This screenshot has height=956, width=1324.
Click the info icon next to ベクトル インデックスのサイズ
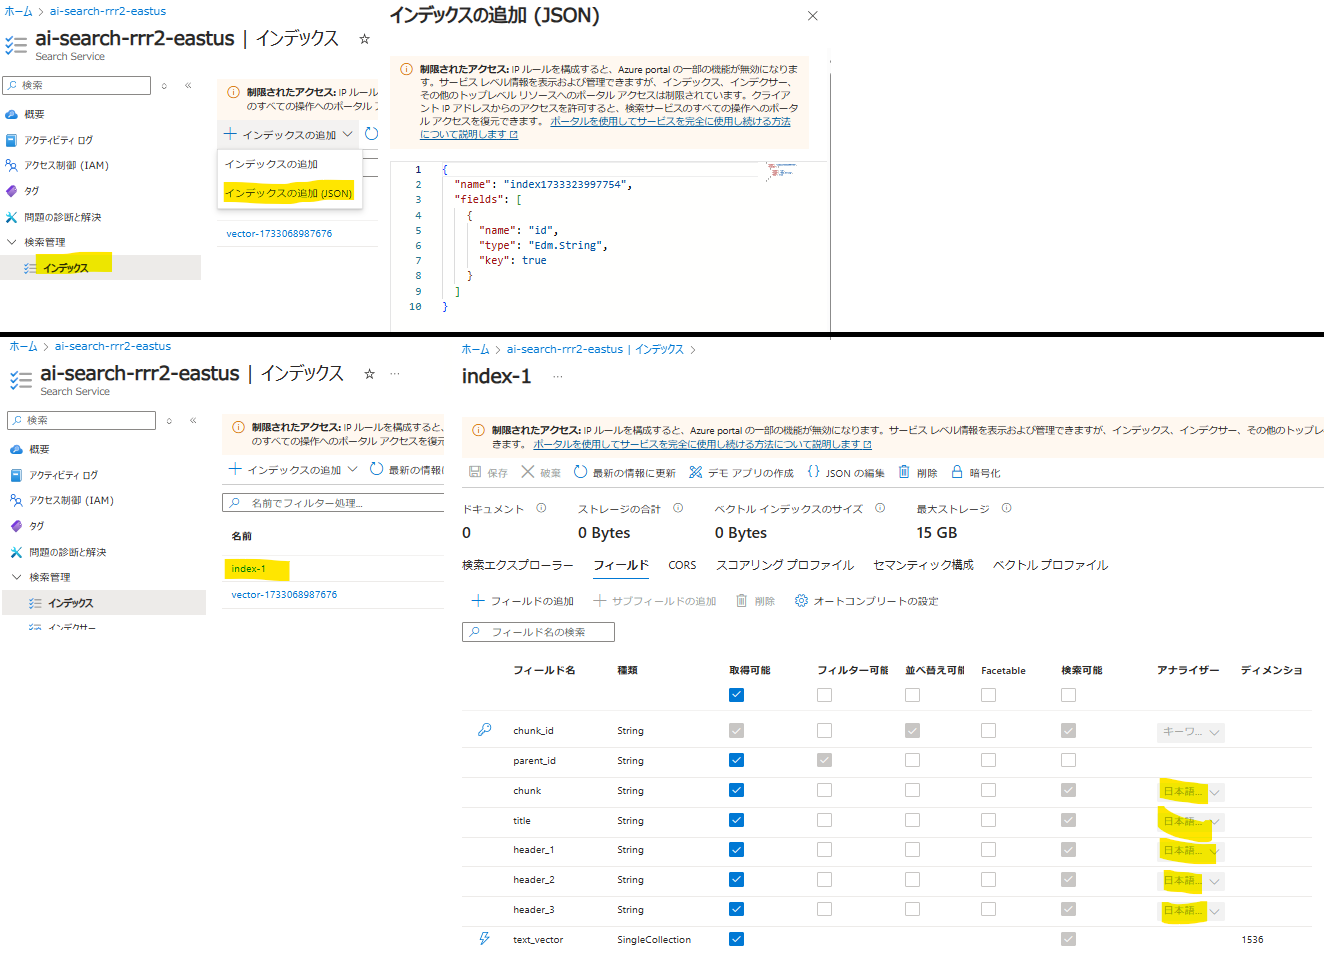pos(880,508)
